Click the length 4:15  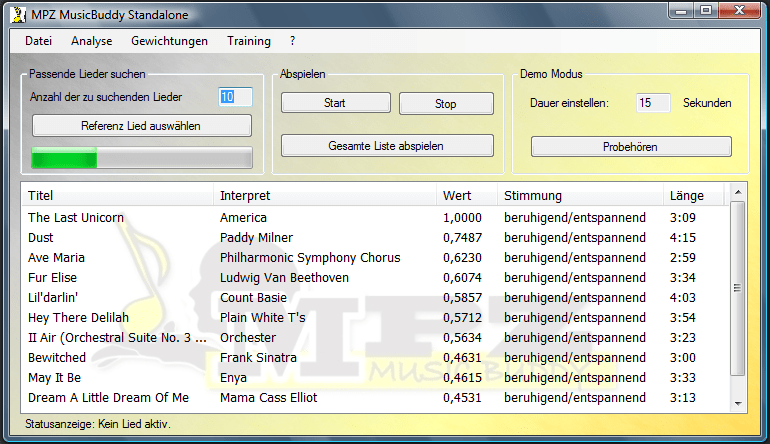click(683, 238)
